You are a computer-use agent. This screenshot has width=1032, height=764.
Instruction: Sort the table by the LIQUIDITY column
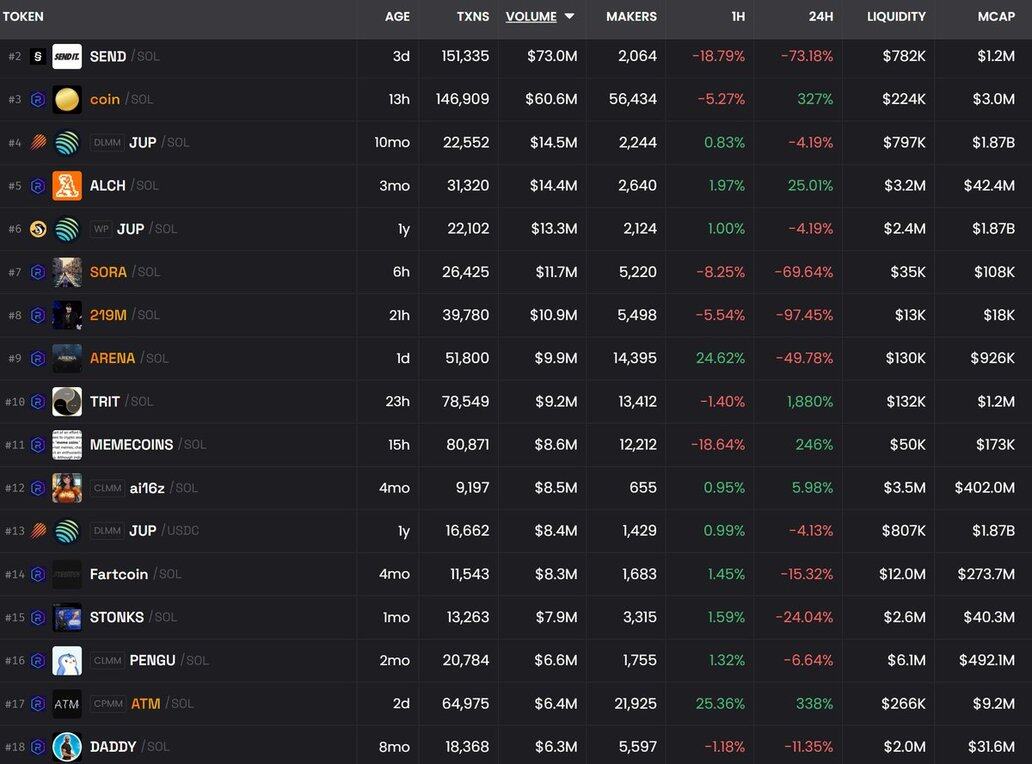[896, 17]
